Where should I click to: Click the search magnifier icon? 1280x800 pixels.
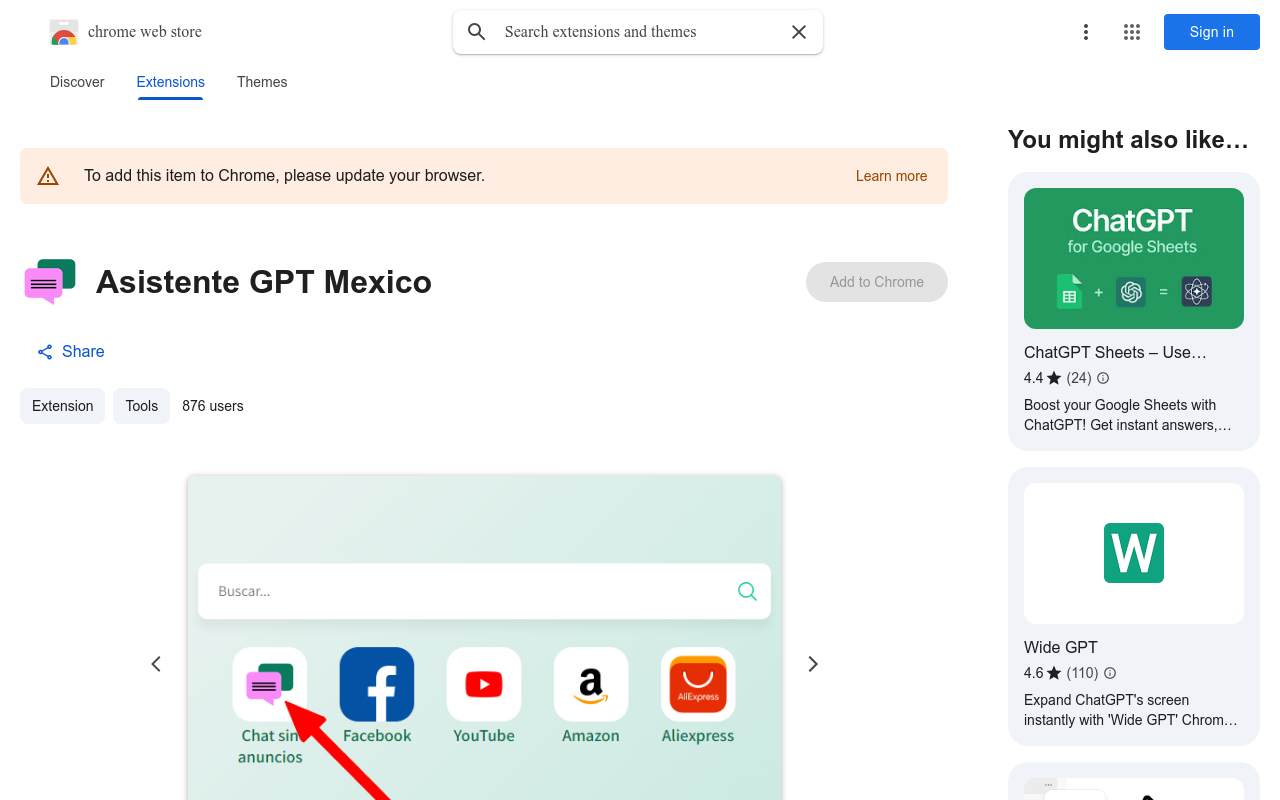click(x=476, y=31)
